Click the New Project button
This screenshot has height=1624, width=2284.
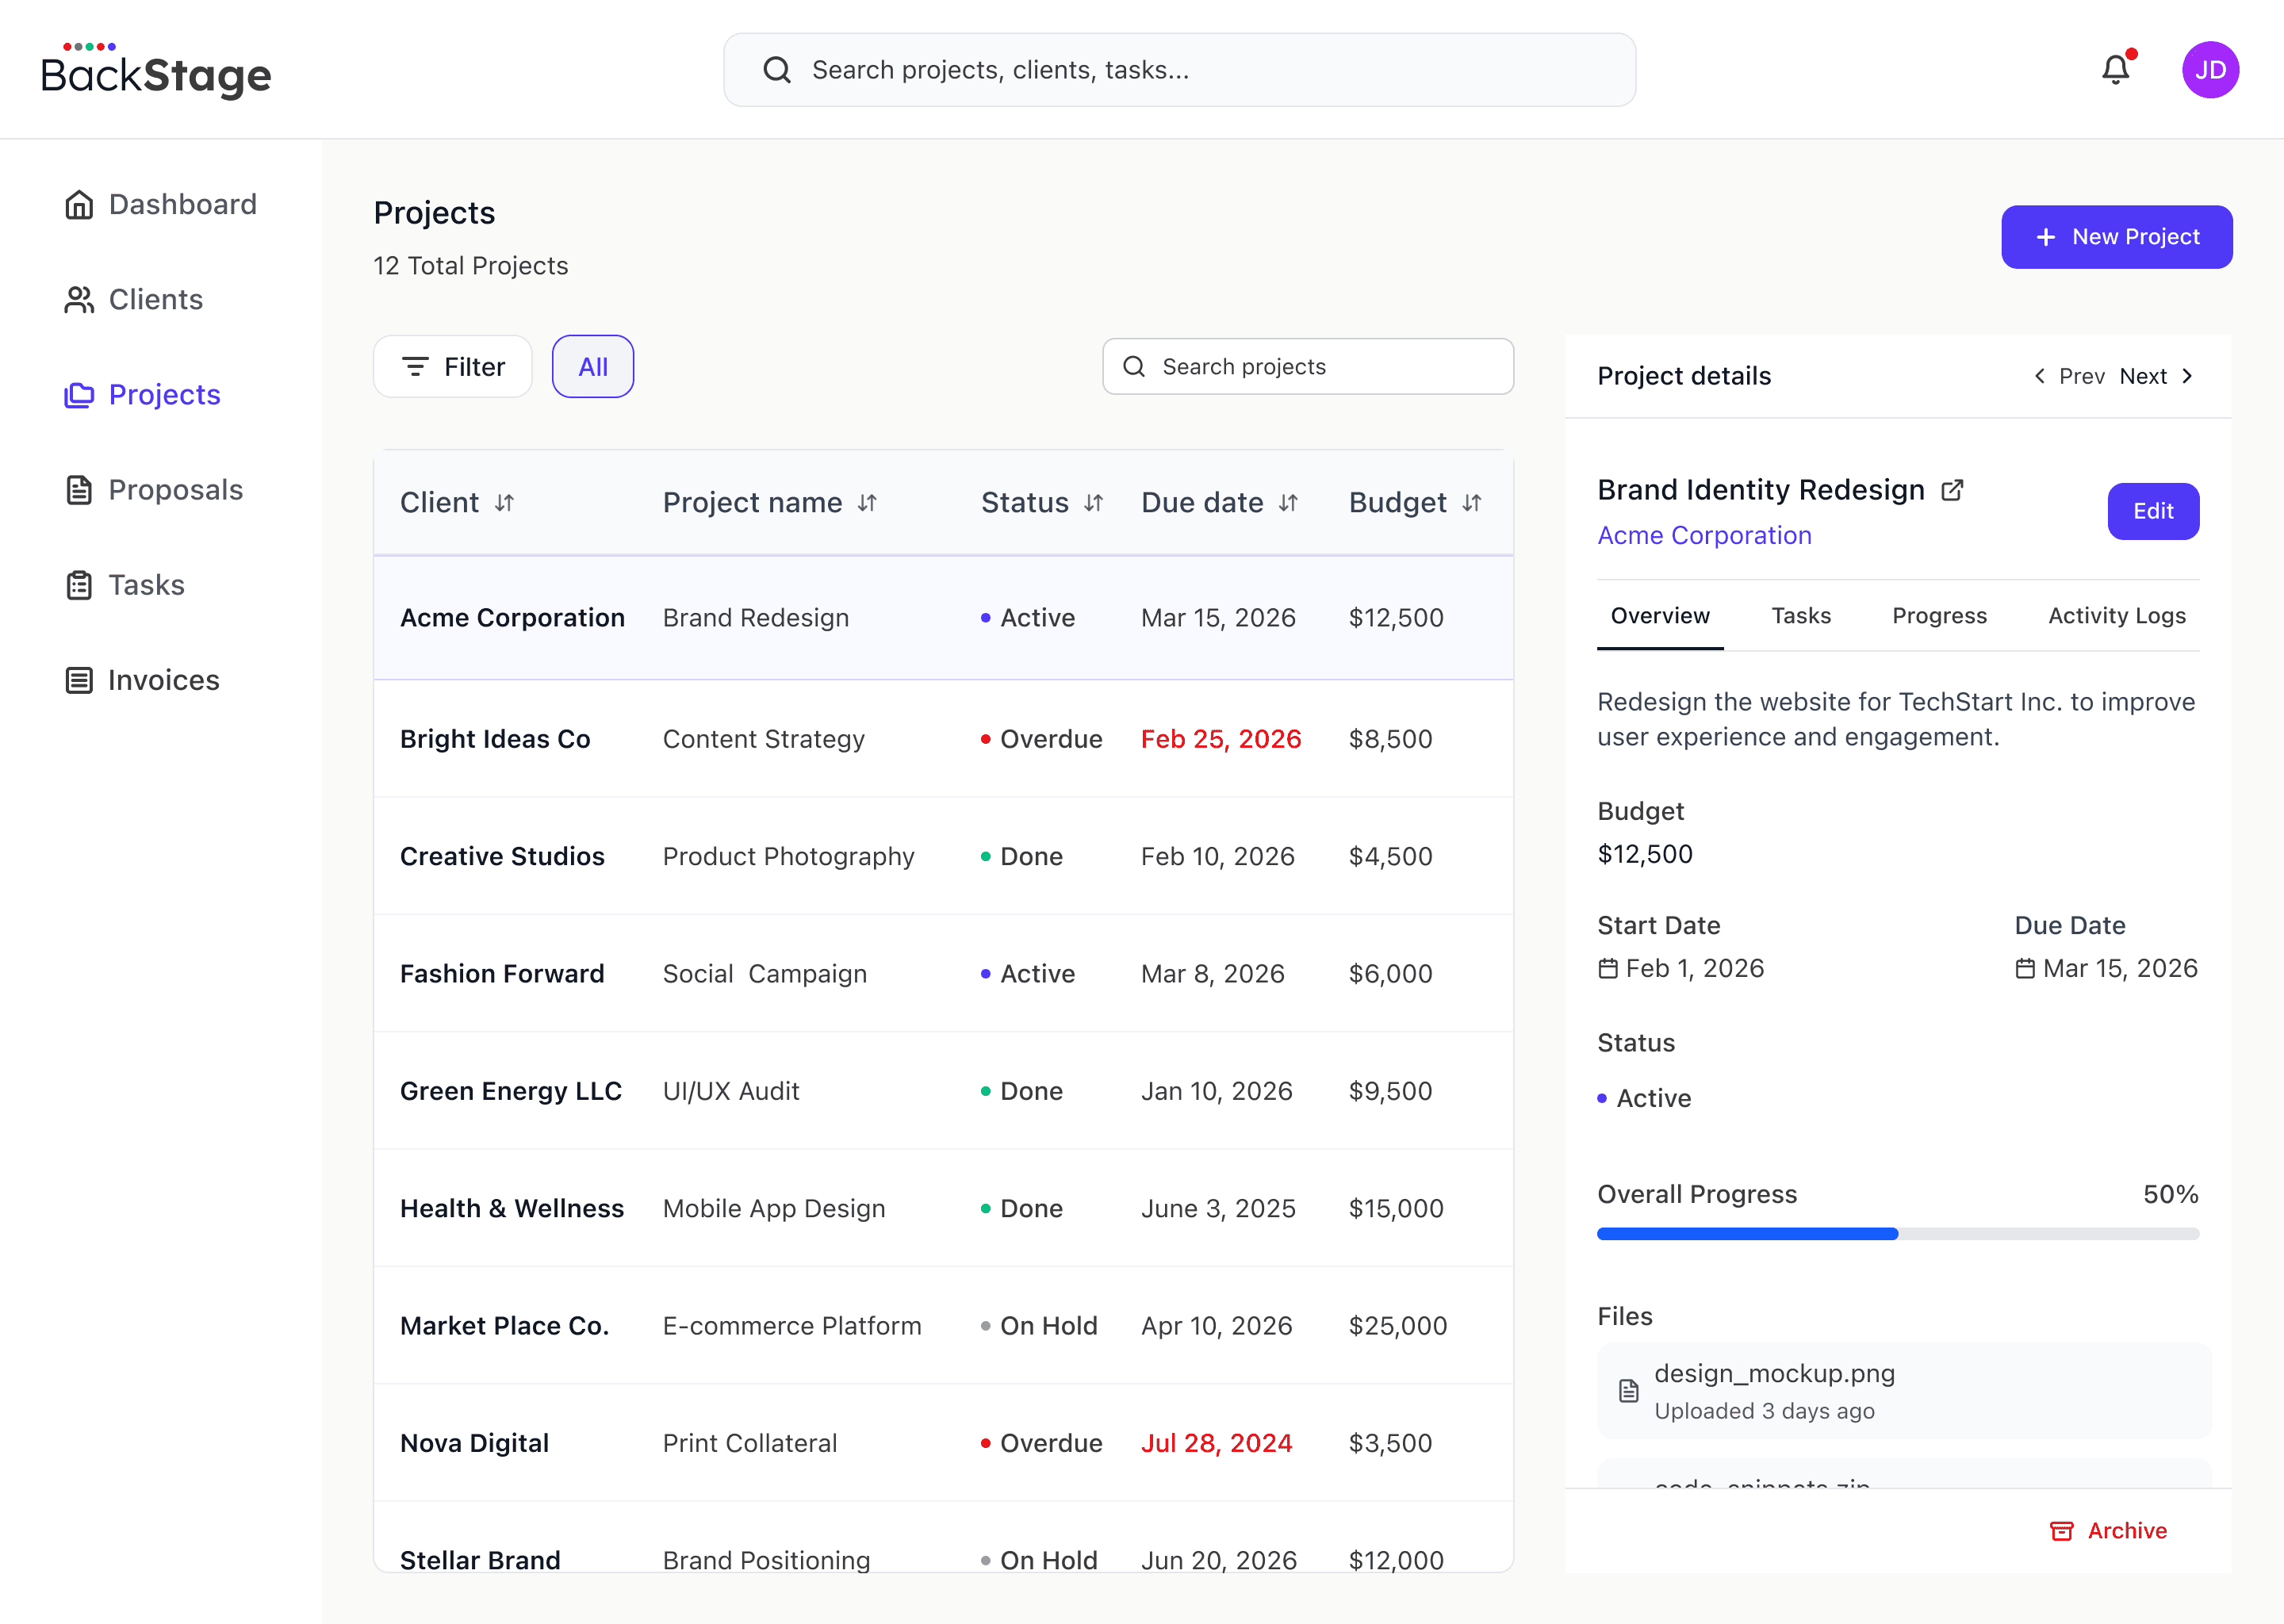pyautogui.click(x=2116, y=237)
